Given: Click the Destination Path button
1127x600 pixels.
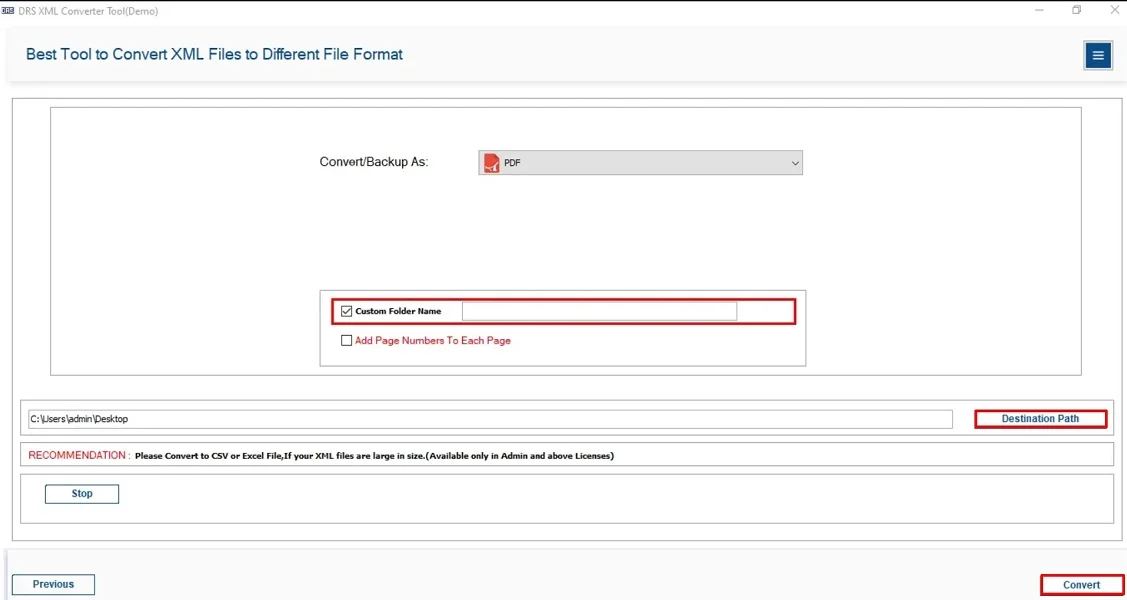Looking at the screenshot, I should pos(1040,419).
